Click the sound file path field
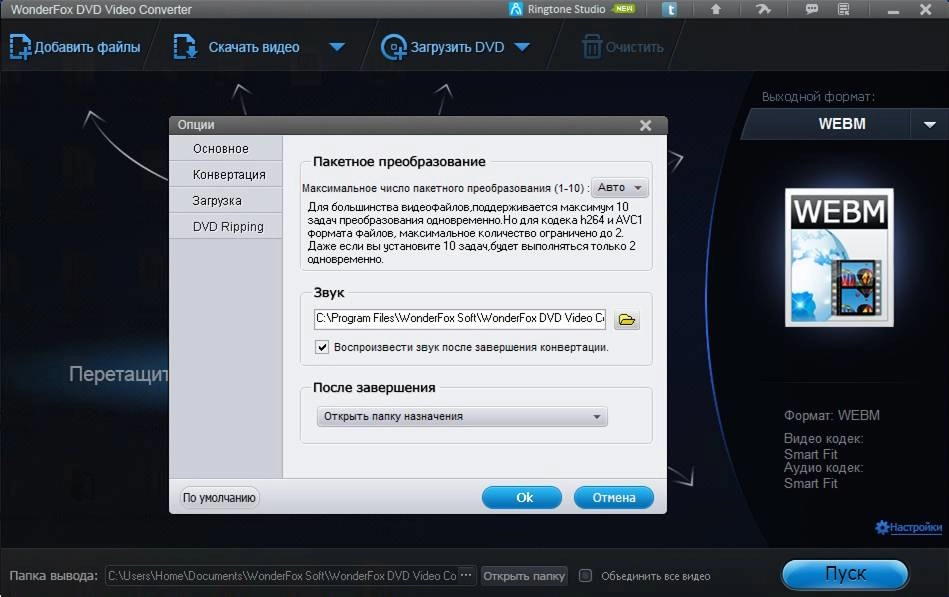Viewport: 949px width, 597px height. click(460, 319)
